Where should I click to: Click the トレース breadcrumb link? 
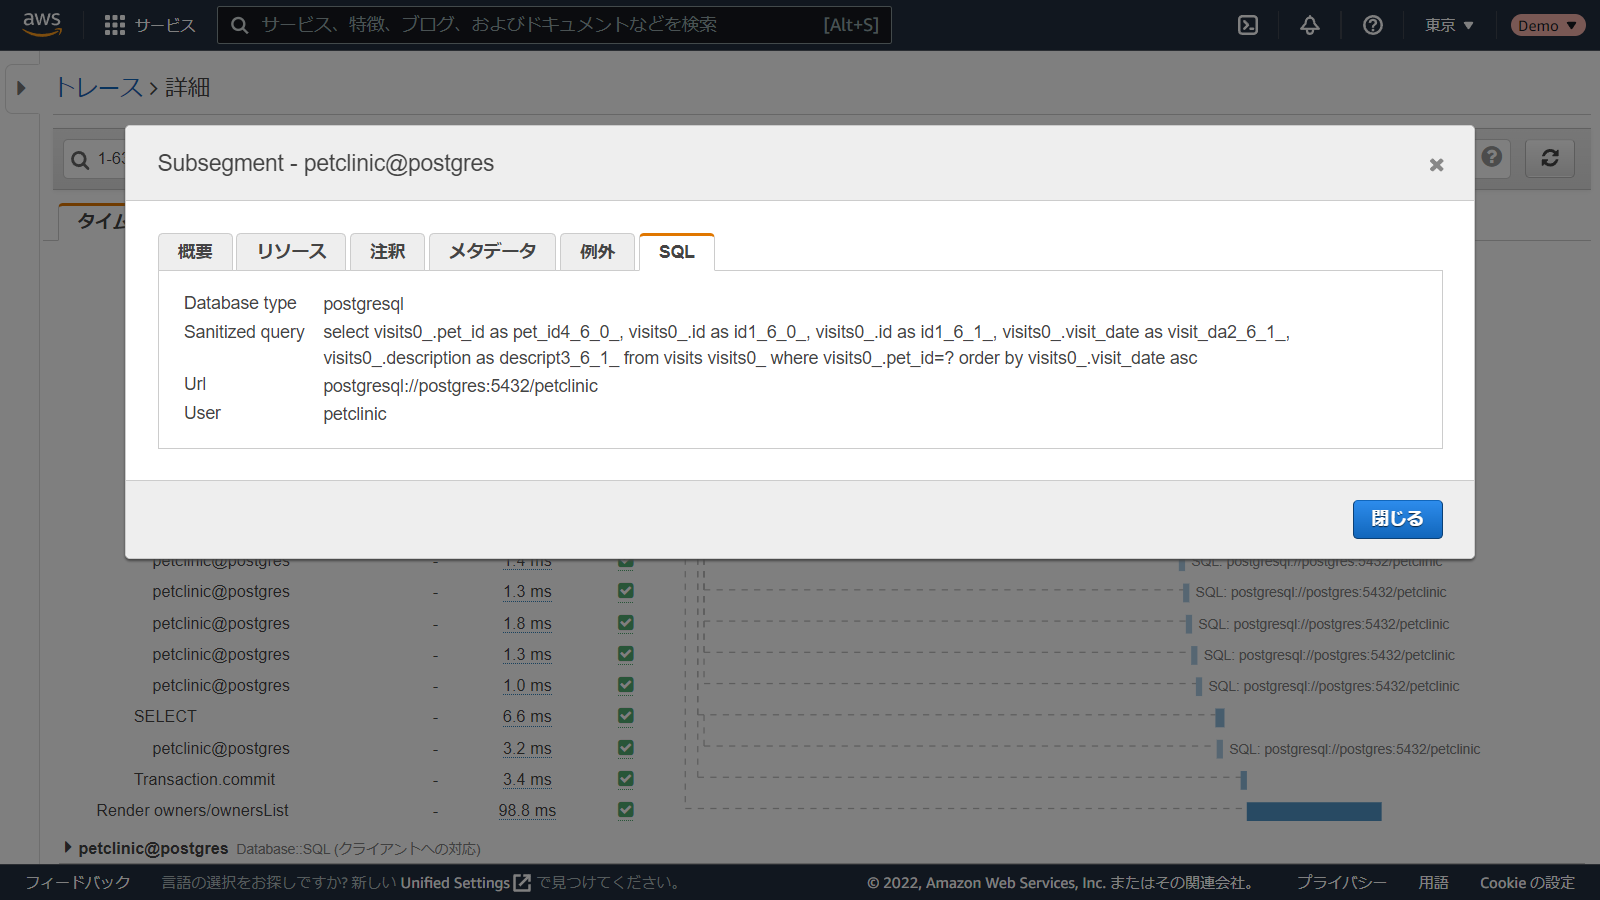[x=99, y=88]
